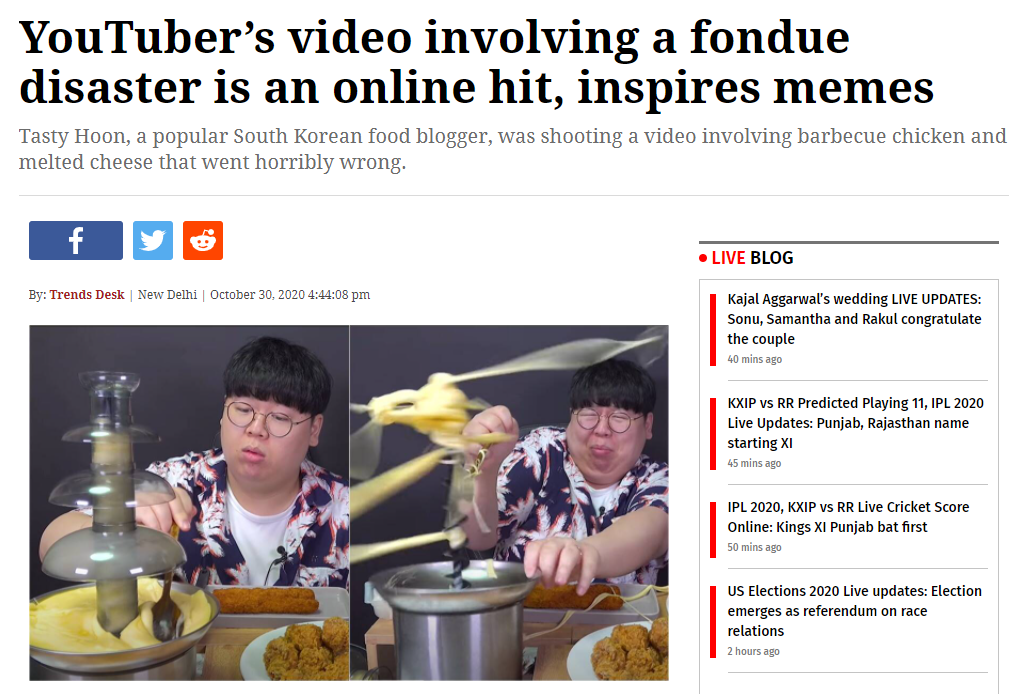The width and height of the screenshot is (1025, 694).
Task: Click the 45 mins ago timestamp
Action: click(754, 463)
